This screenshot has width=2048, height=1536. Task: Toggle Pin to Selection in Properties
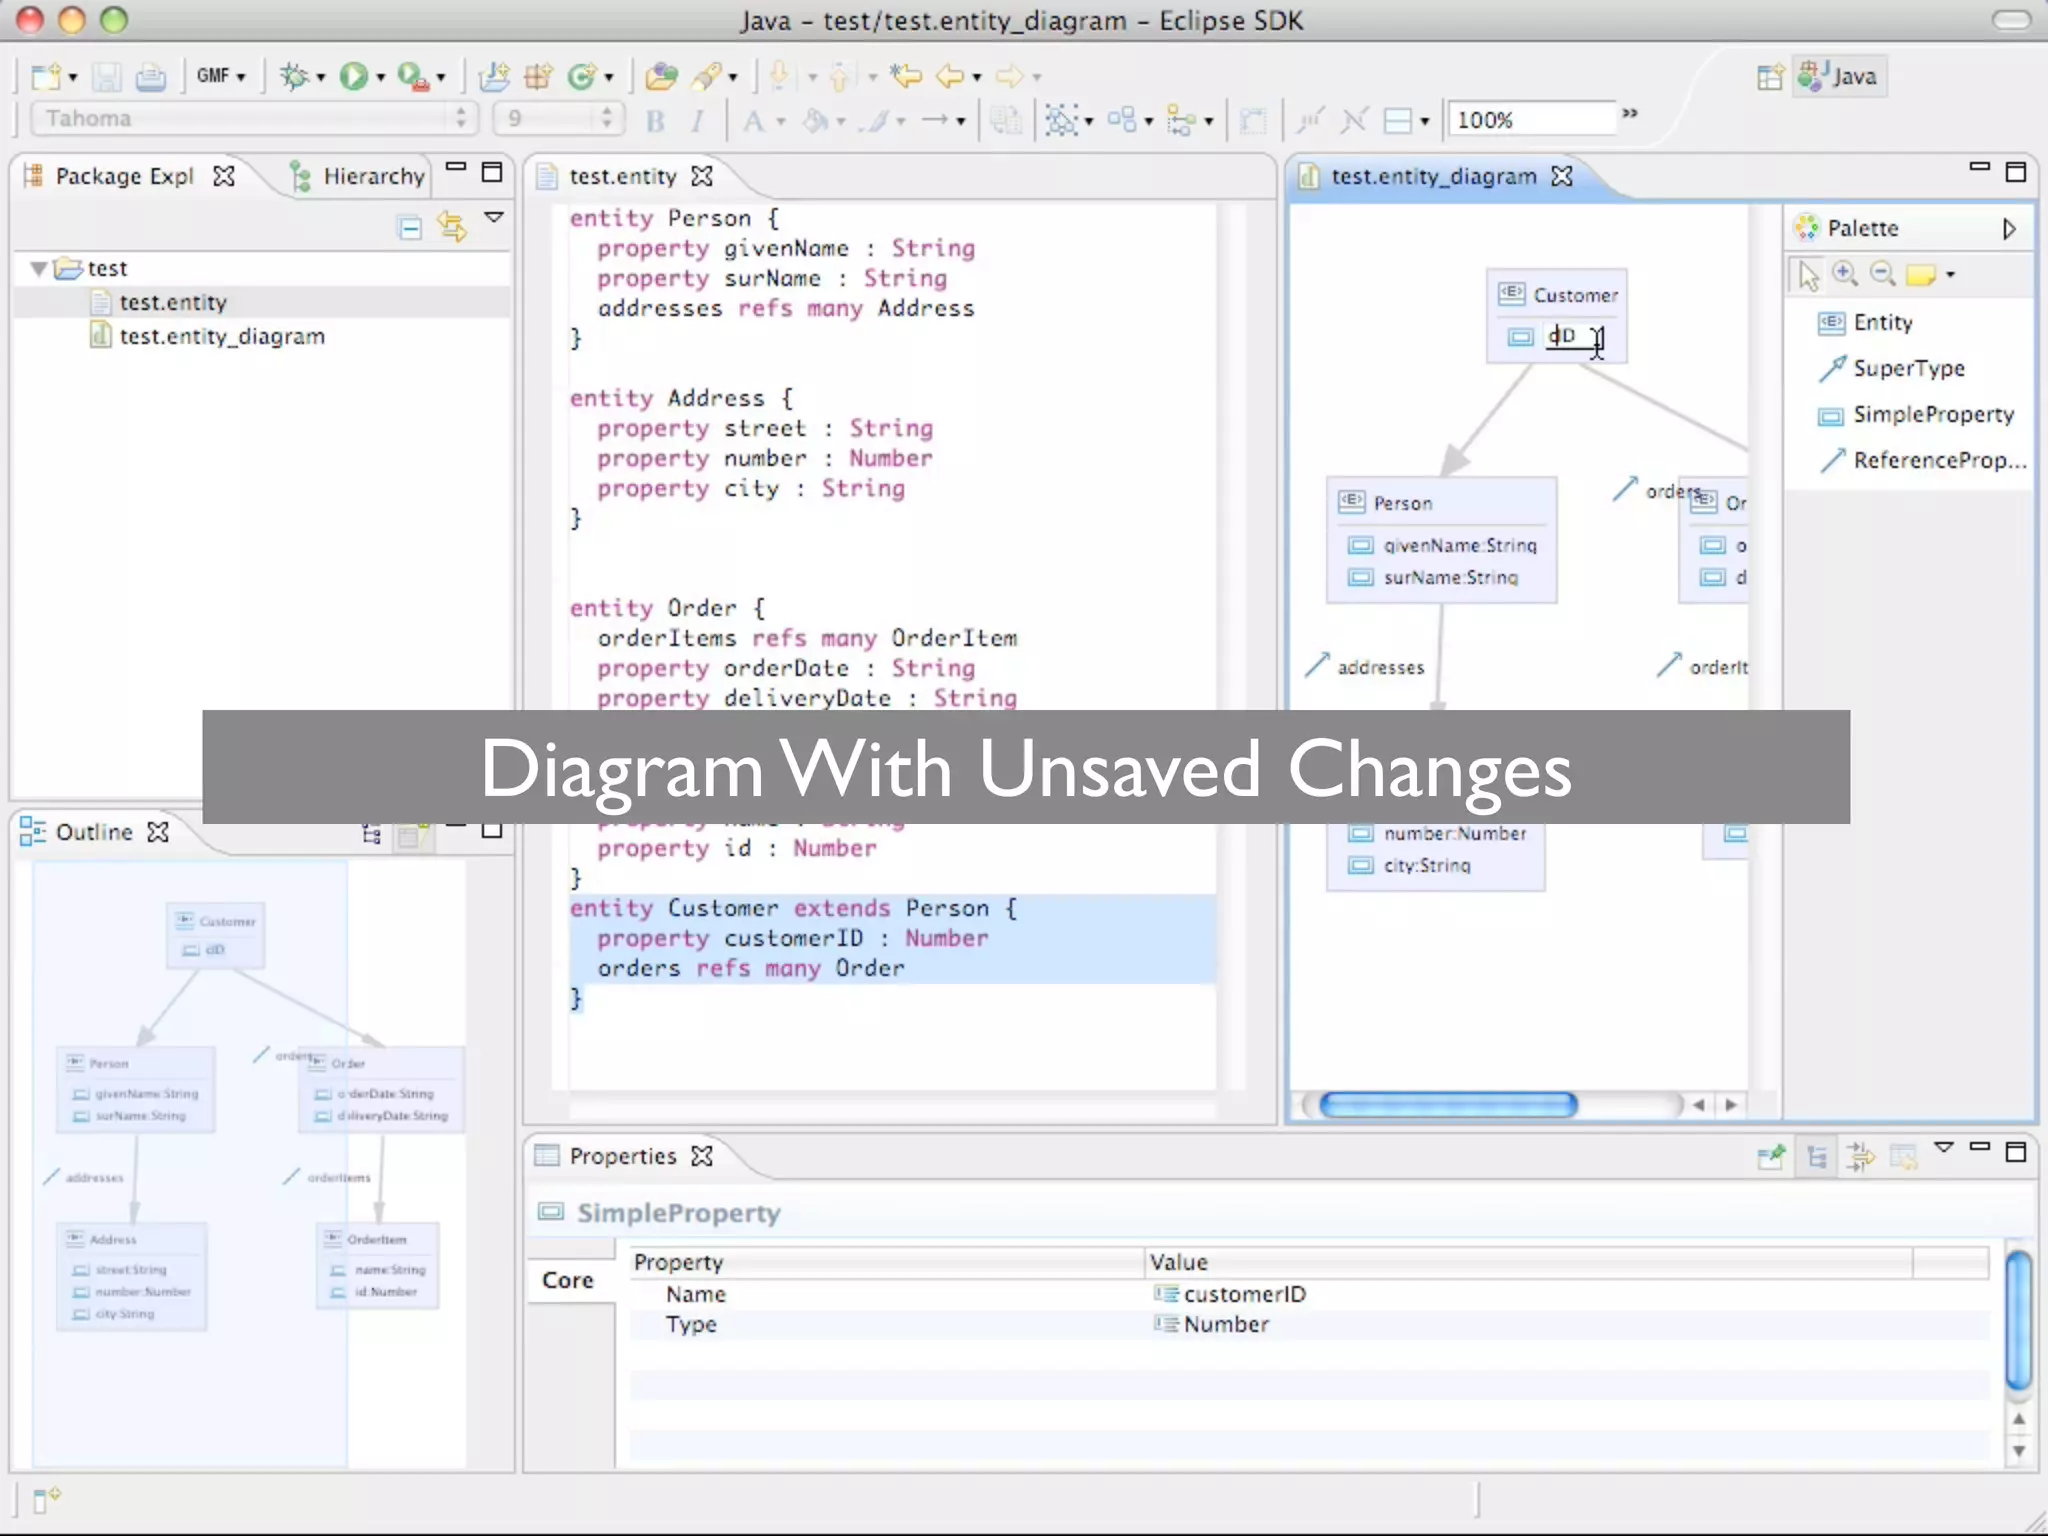coord(1771,1157)
